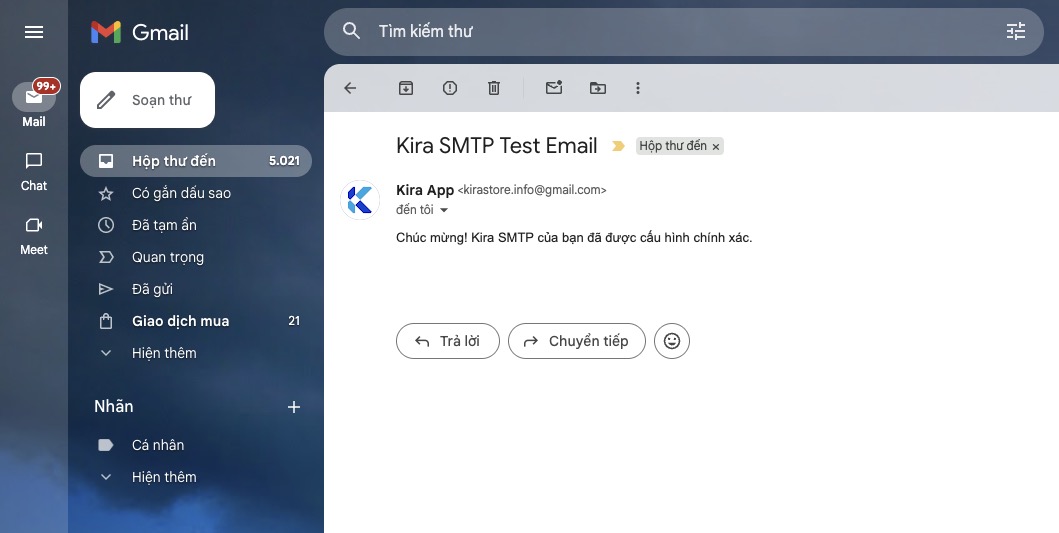Open the Move to folder icon
The height and width of the screenshot is (533, 1059).
point(598,88)
